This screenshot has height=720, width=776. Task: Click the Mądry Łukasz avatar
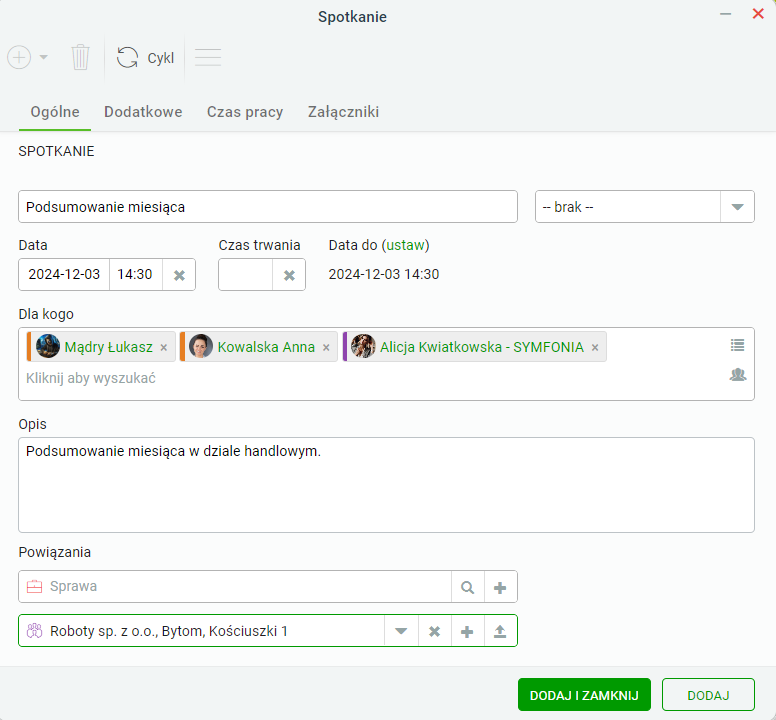click(48, 346)
